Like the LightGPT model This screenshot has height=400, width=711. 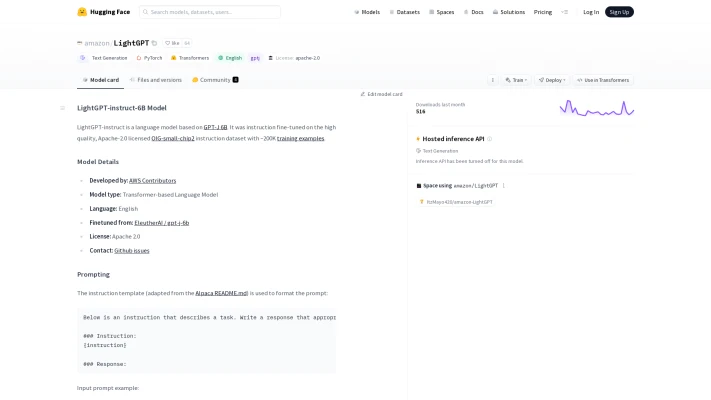(172, 43)
